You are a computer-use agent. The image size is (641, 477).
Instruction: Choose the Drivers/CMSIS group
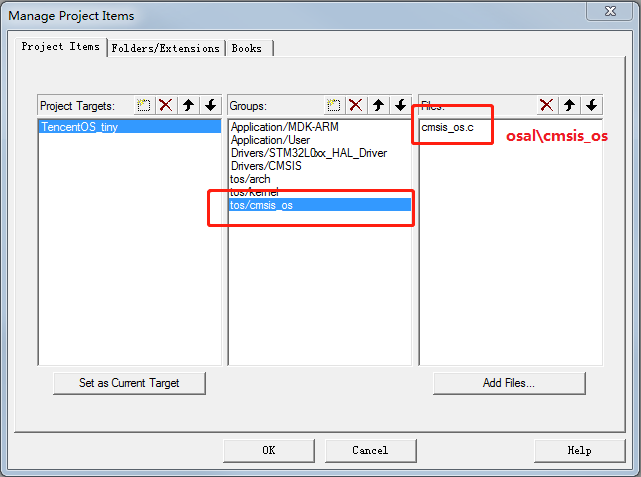click(265, 166)
